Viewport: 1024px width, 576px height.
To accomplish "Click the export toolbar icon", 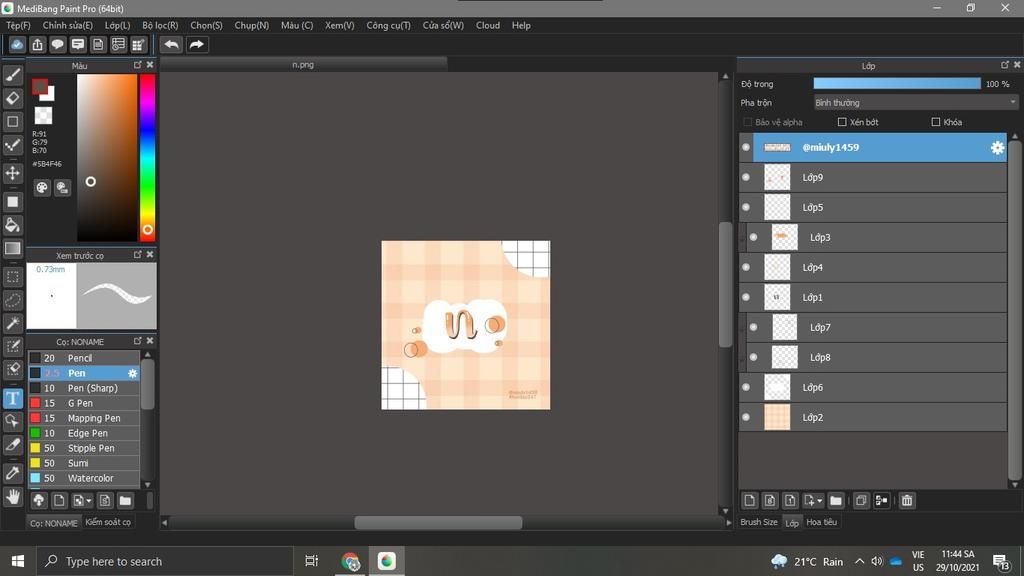I will tap(37, 44).
